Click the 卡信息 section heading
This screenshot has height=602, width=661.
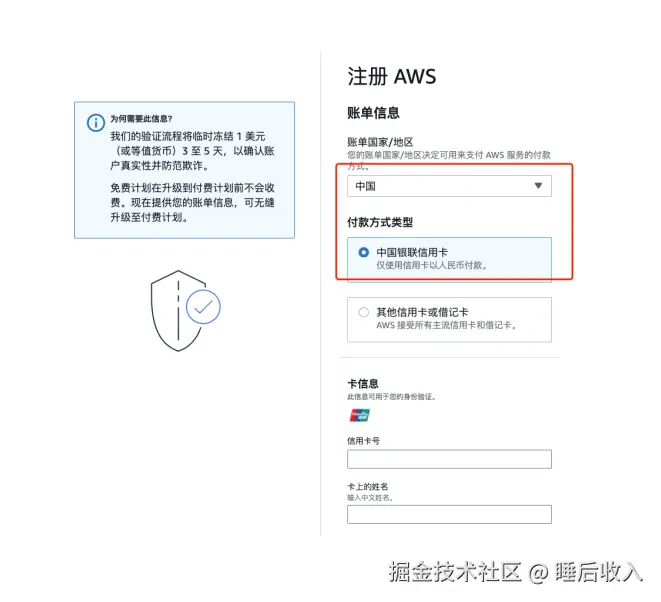(x=363, y=384)
